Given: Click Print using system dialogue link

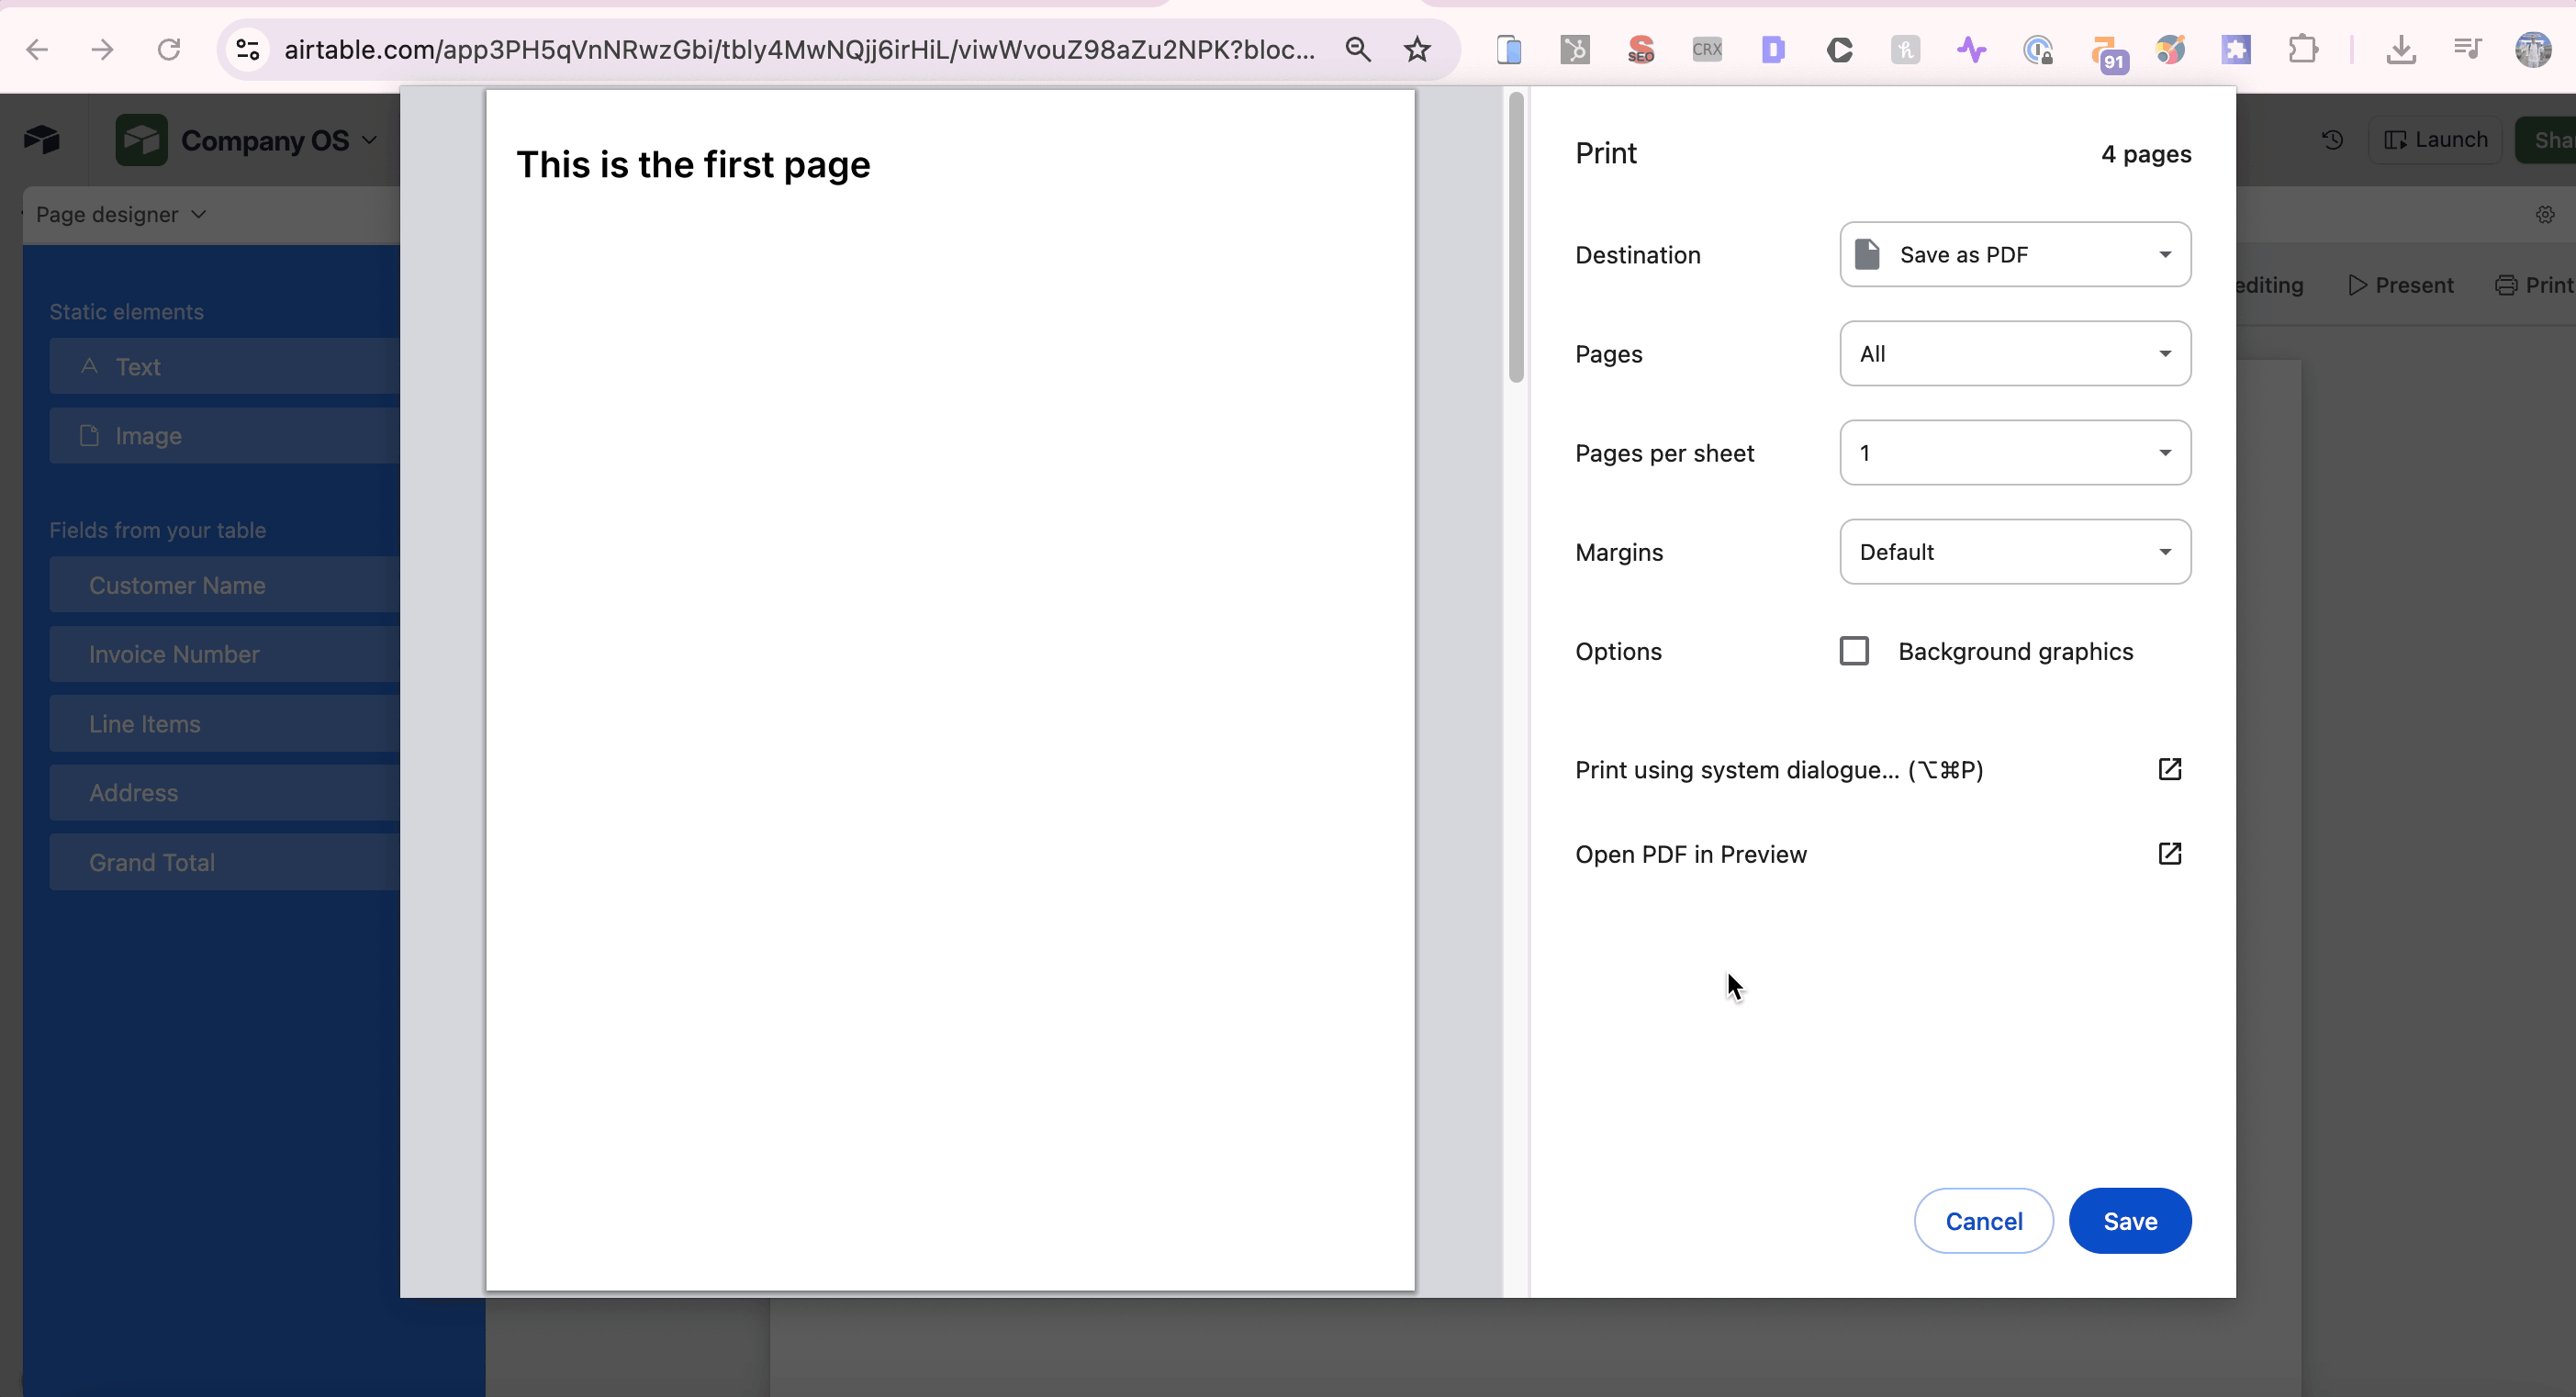Looking at the screenshot, I should pos(1778,769).
